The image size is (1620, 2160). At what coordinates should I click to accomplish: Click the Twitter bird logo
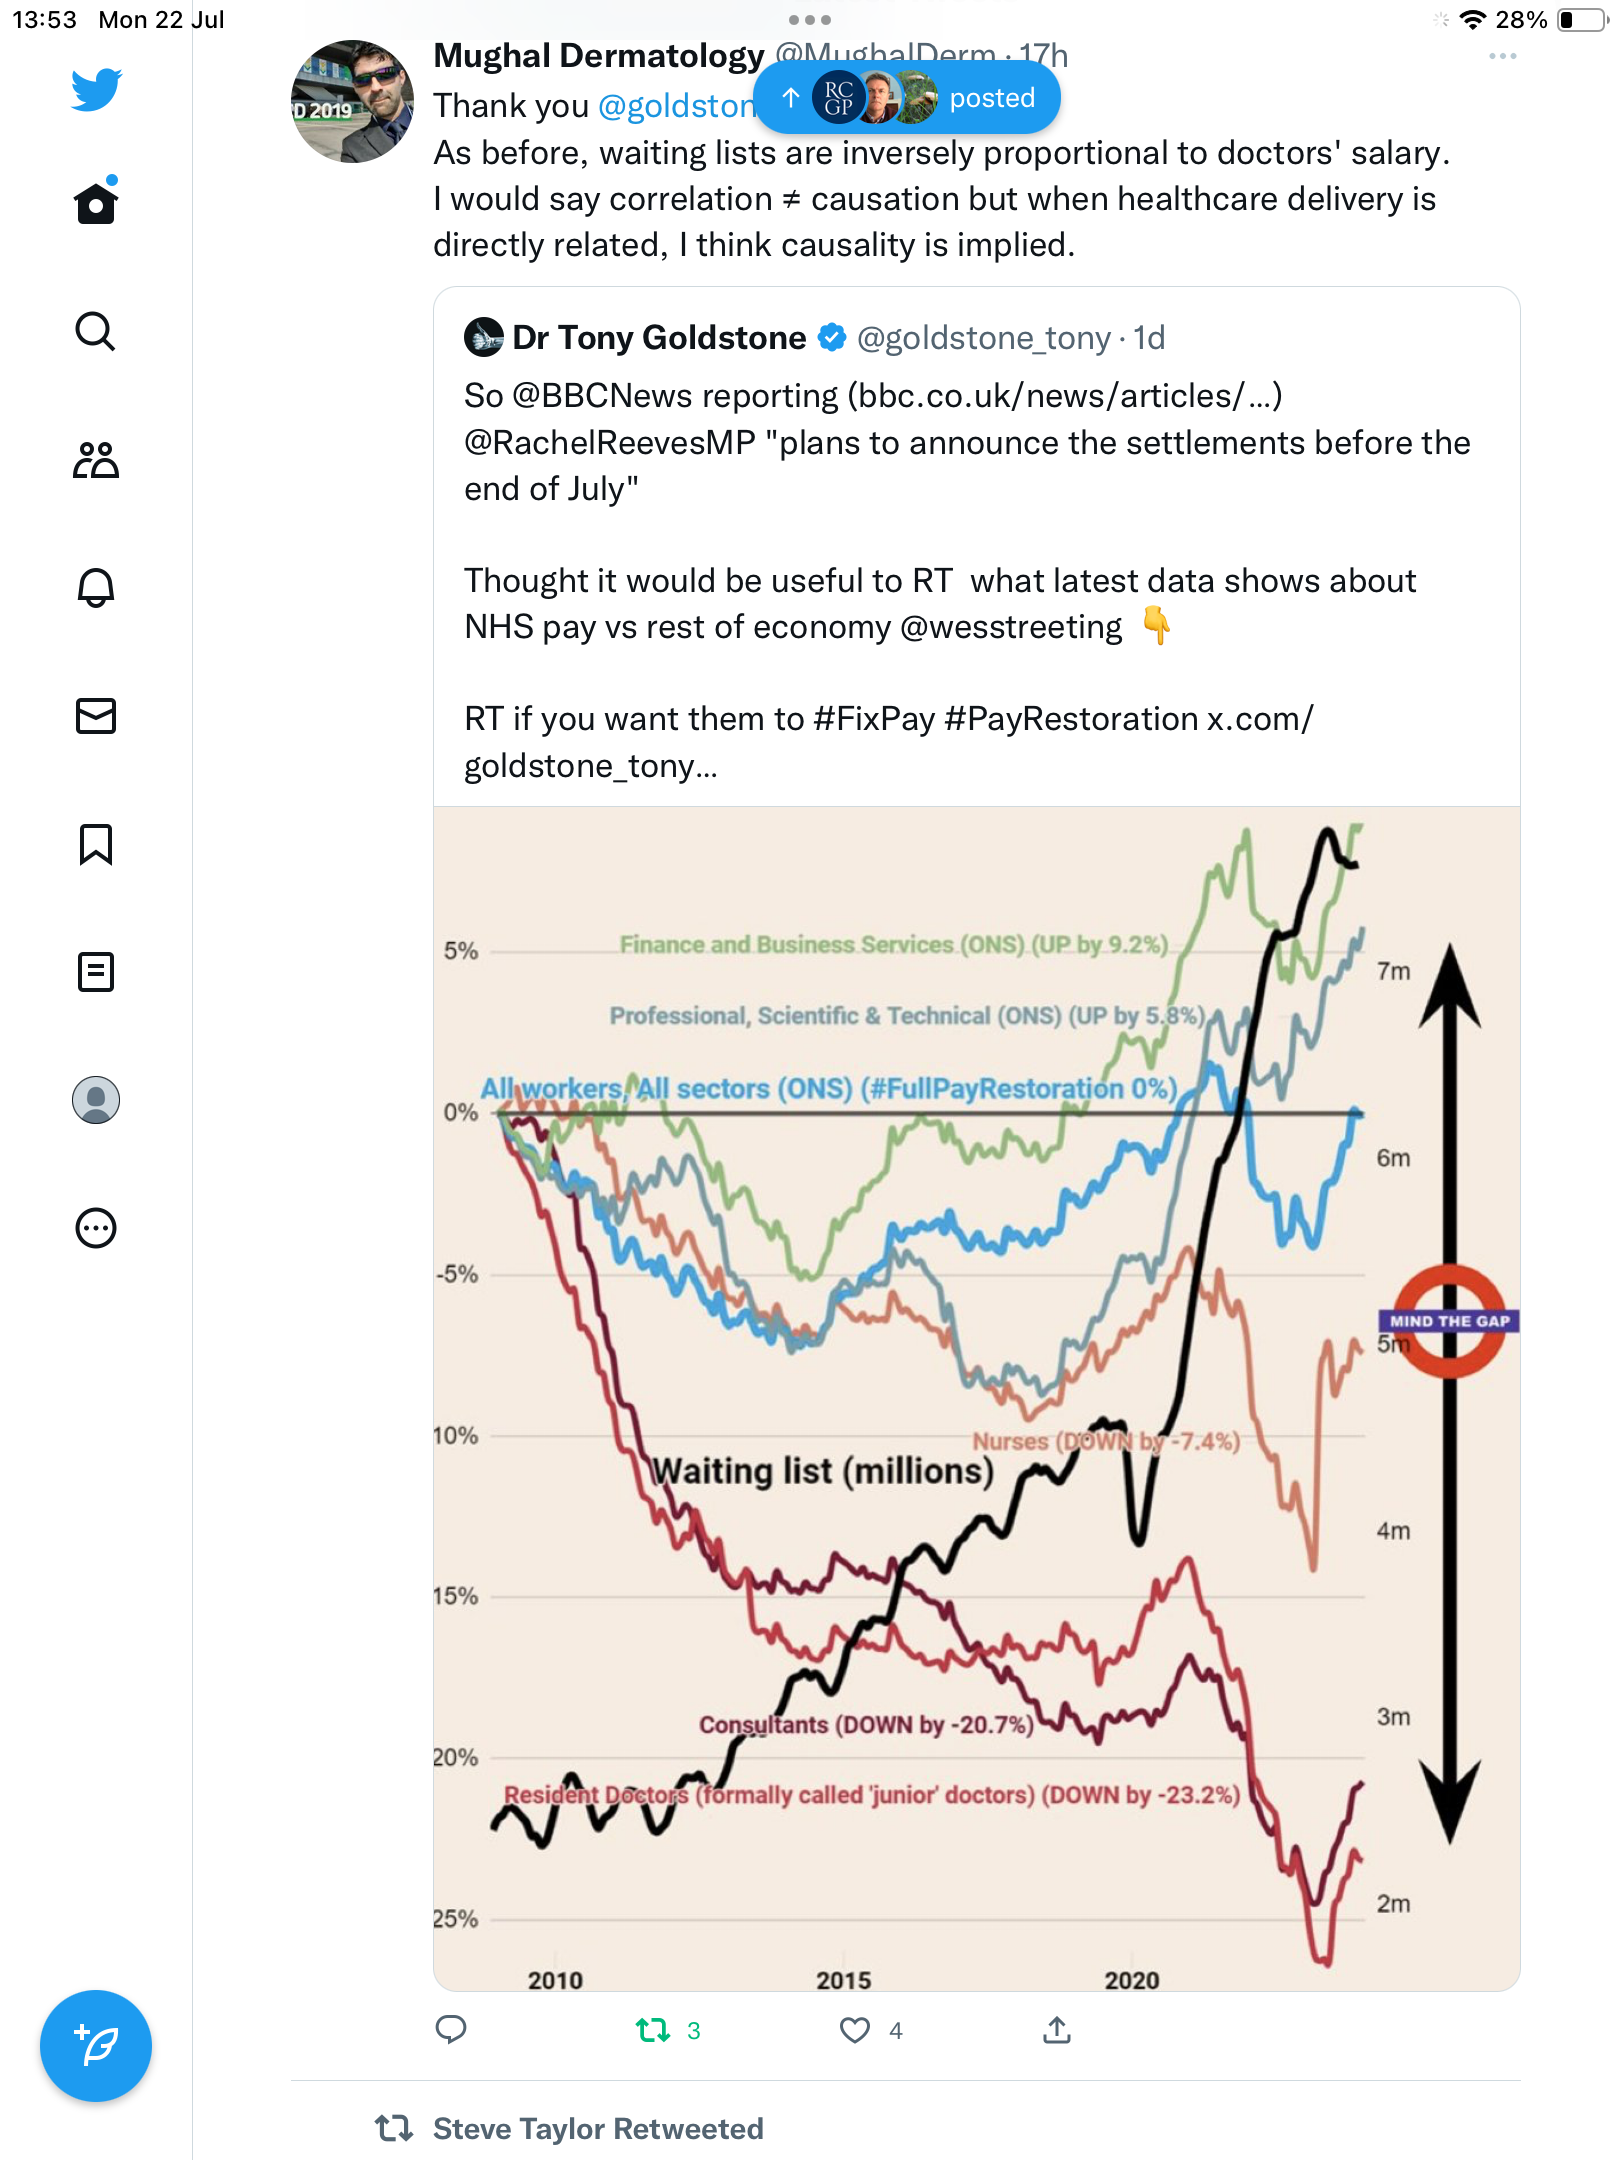[x=96, y=89]
